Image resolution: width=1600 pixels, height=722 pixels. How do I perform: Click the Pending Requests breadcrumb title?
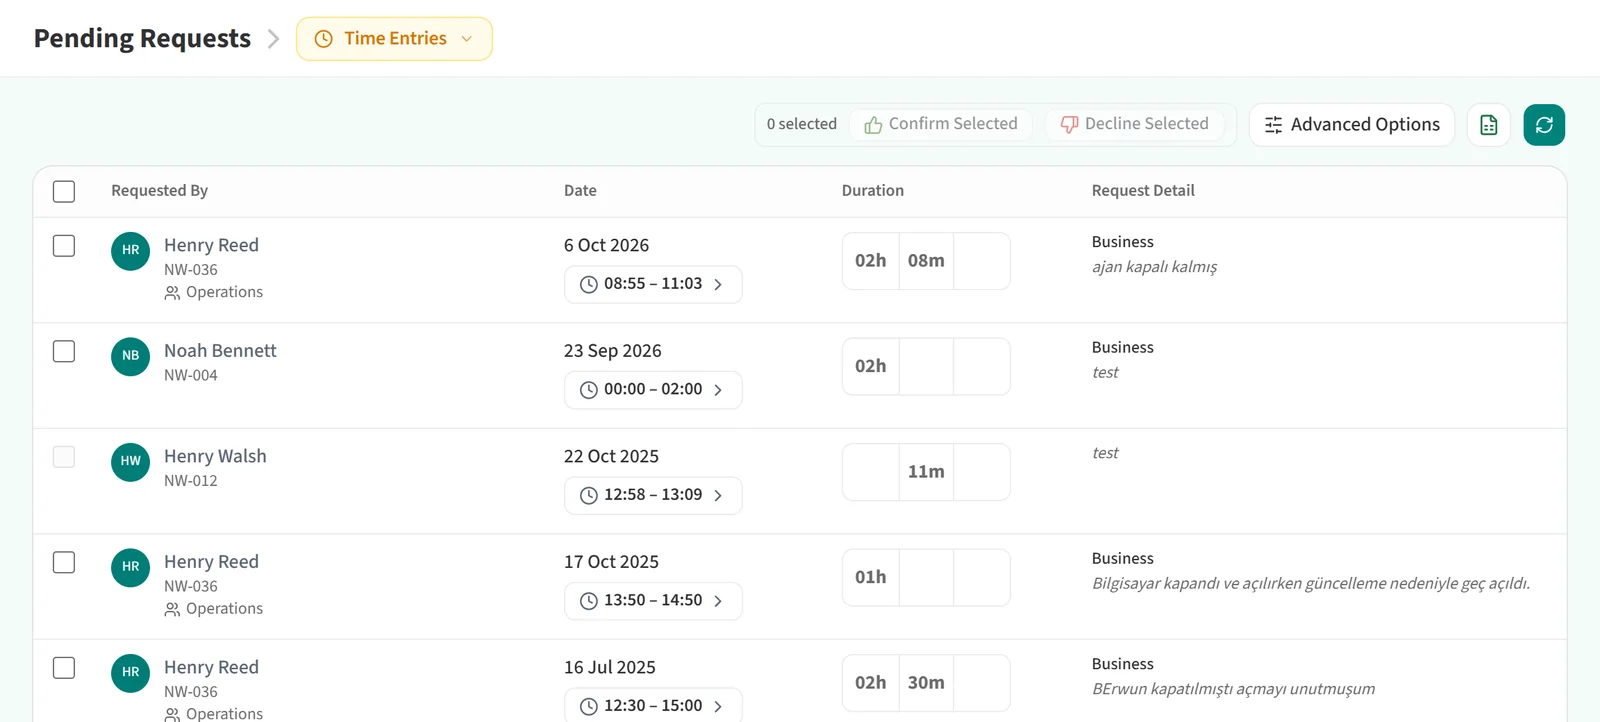click(142, 38)
